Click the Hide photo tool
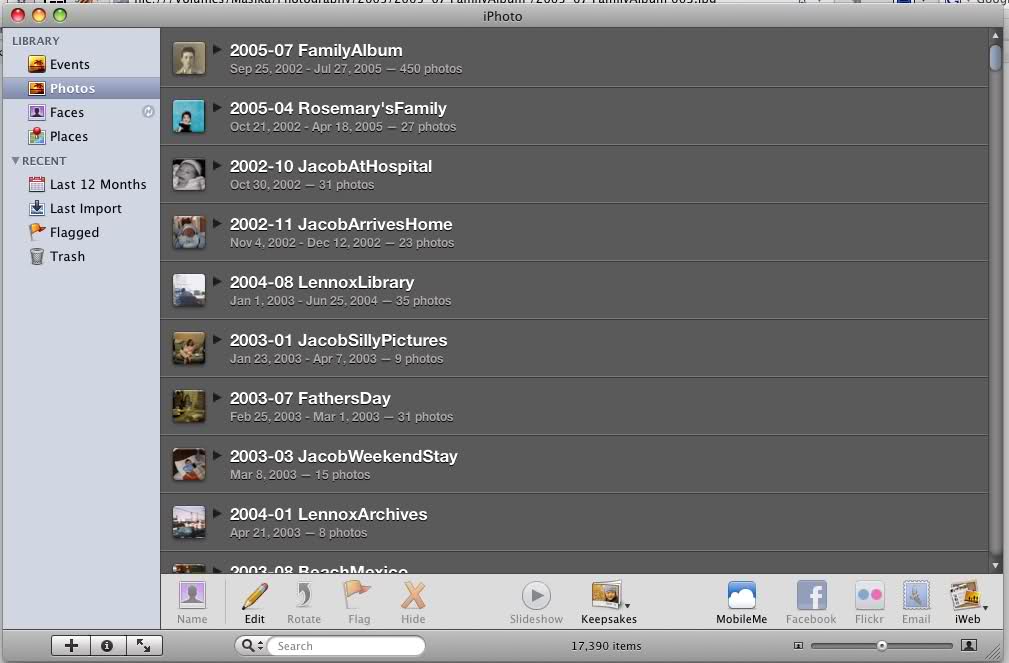The width and height of the screenshot is (1009, 663). tap(413, 602)
